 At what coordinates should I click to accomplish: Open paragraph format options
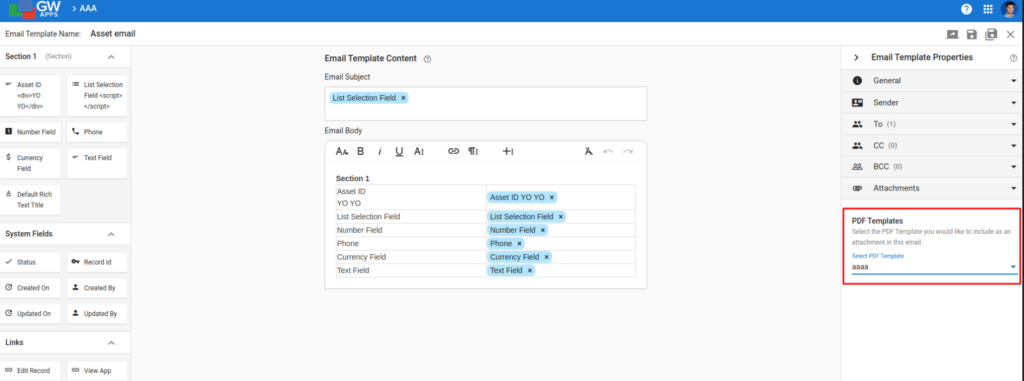click(x=473, y=151)
